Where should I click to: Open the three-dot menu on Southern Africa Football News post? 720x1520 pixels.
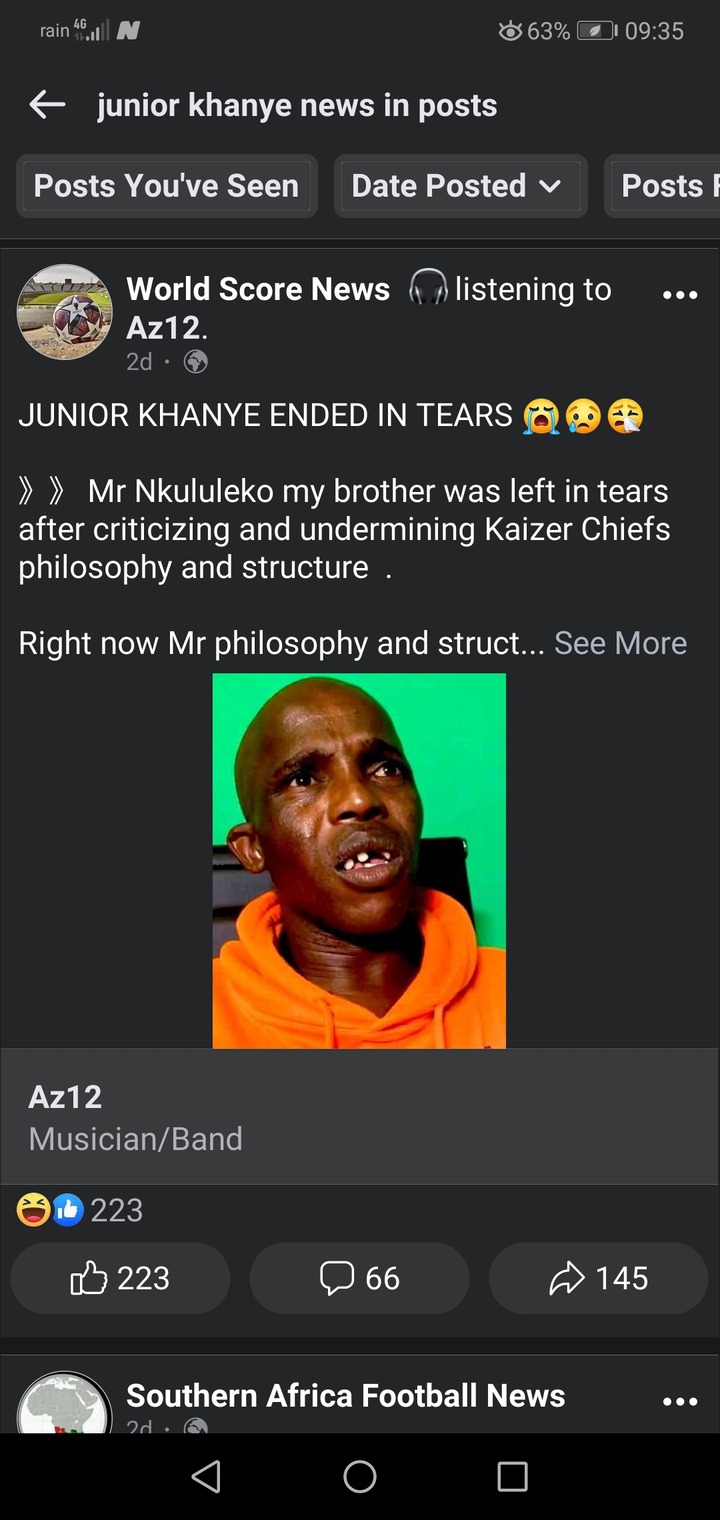point(680,1402)
